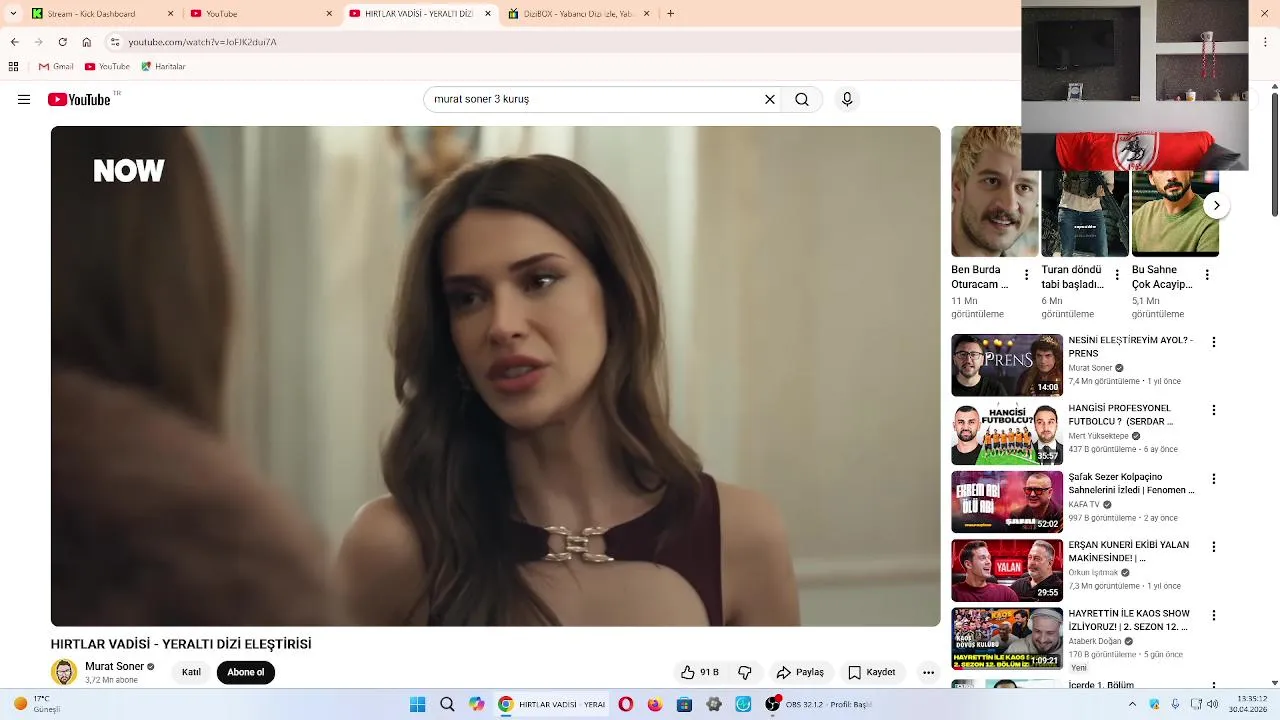Click the Ataberk Doğan channel name
Screen dimensions: 1280x720
tap(1095, 641)
